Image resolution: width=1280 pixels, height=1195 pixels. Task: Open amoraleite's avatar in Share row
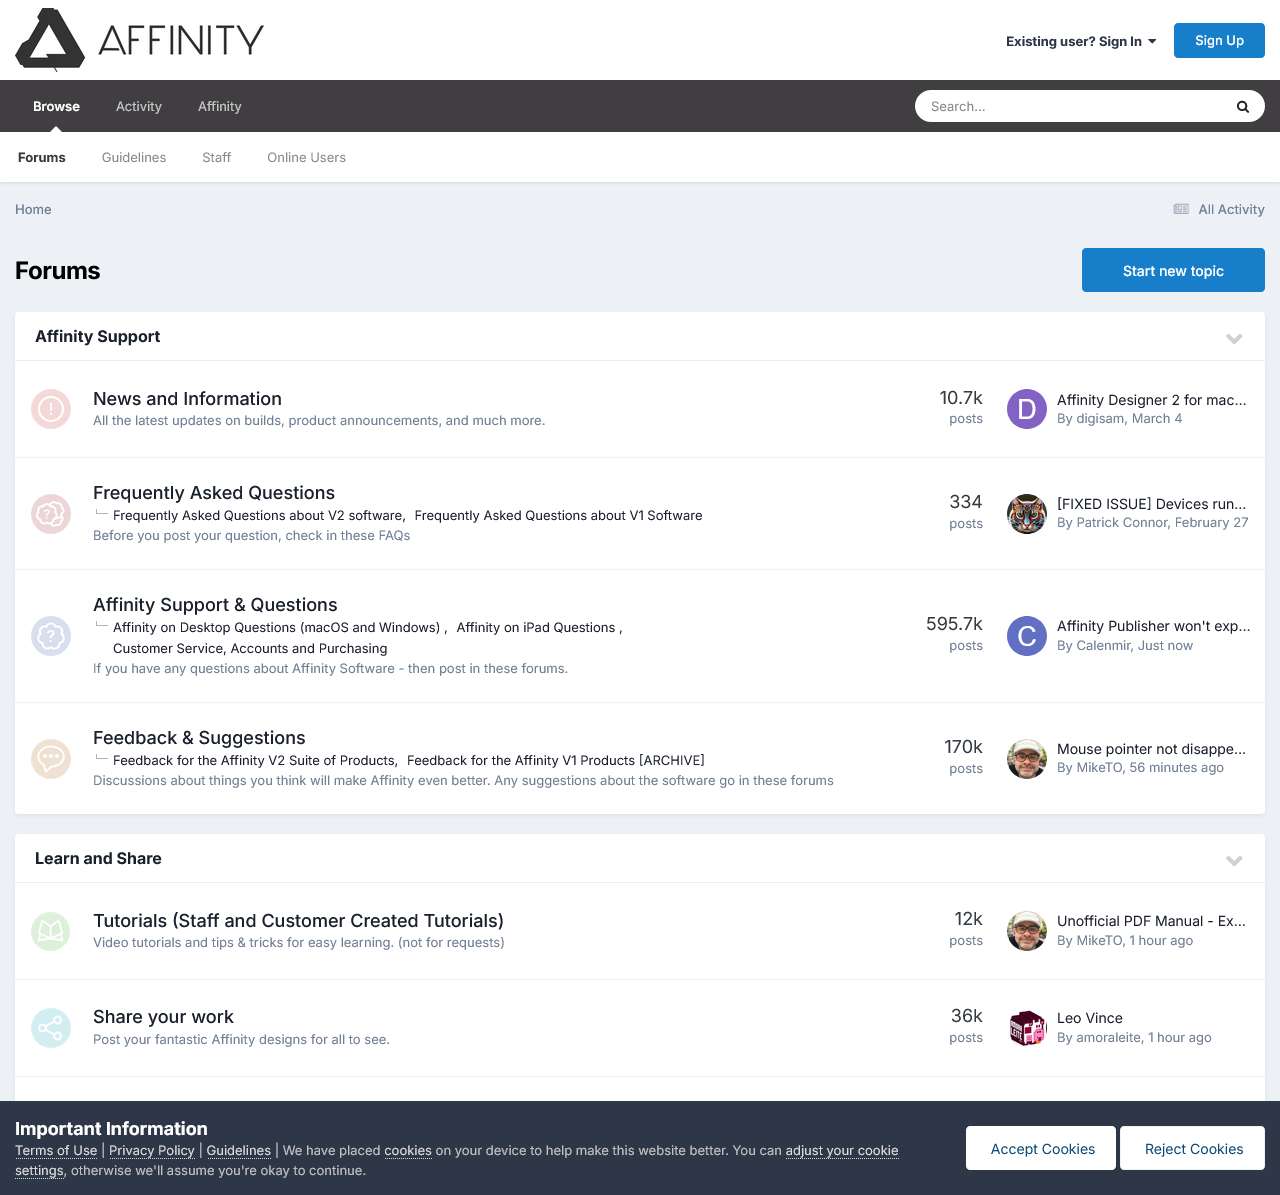coord(1027,1028)
